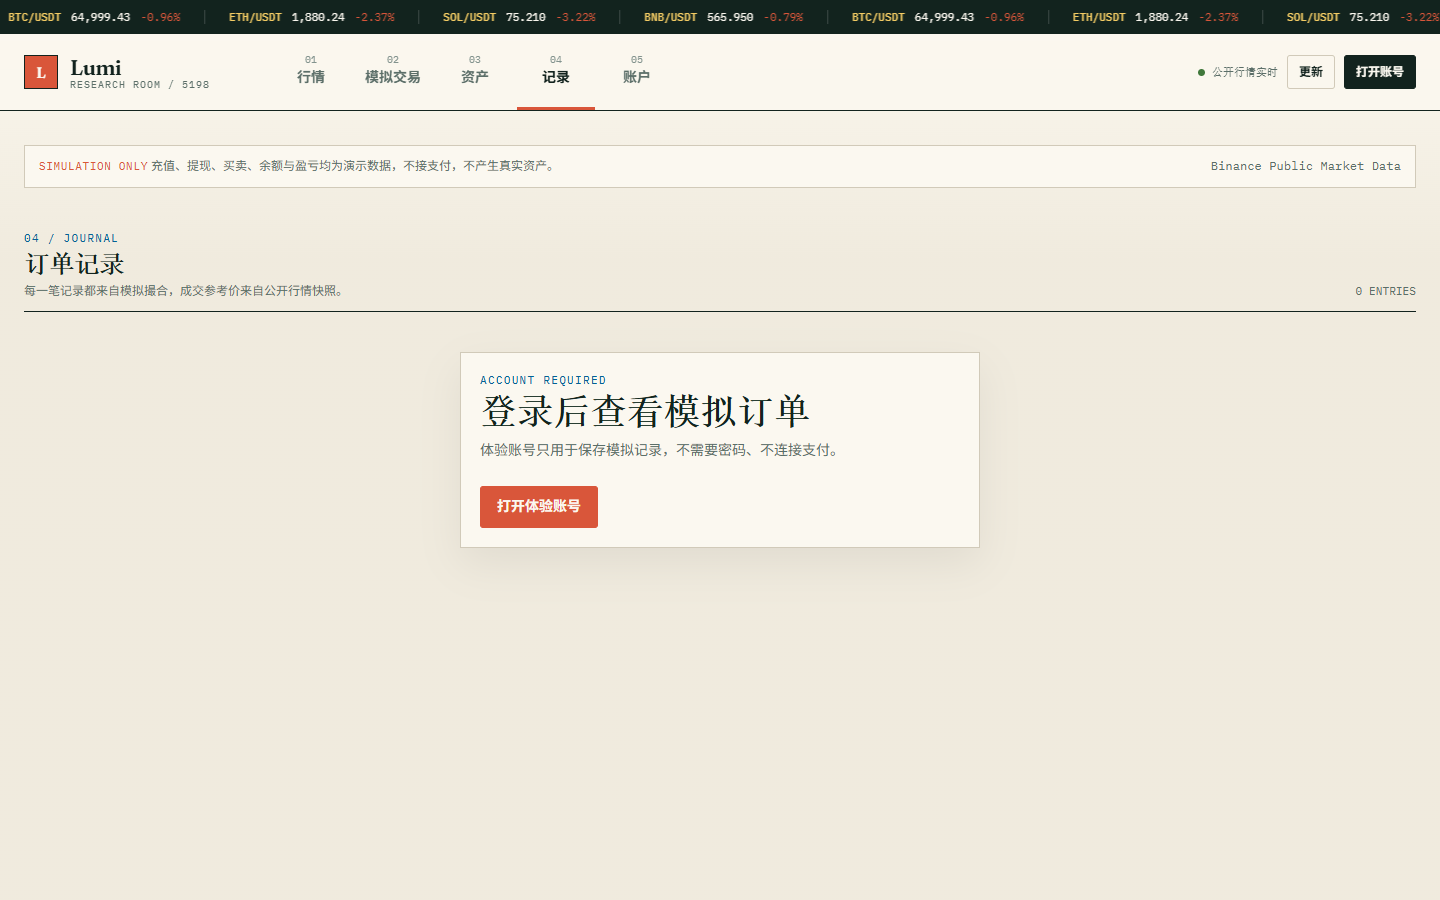This screenshot has height=900, width=1440.
Task: Click the 0 ENTRIES counter
Action: point(1386,291)
